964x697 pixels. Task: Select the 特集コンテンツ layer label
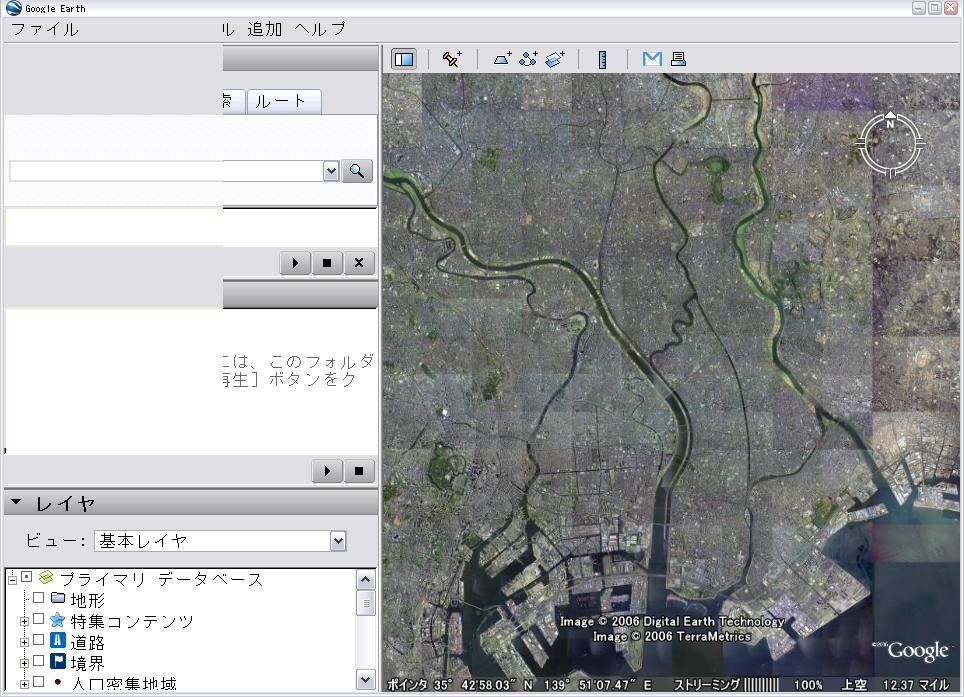tap(132, 621)
